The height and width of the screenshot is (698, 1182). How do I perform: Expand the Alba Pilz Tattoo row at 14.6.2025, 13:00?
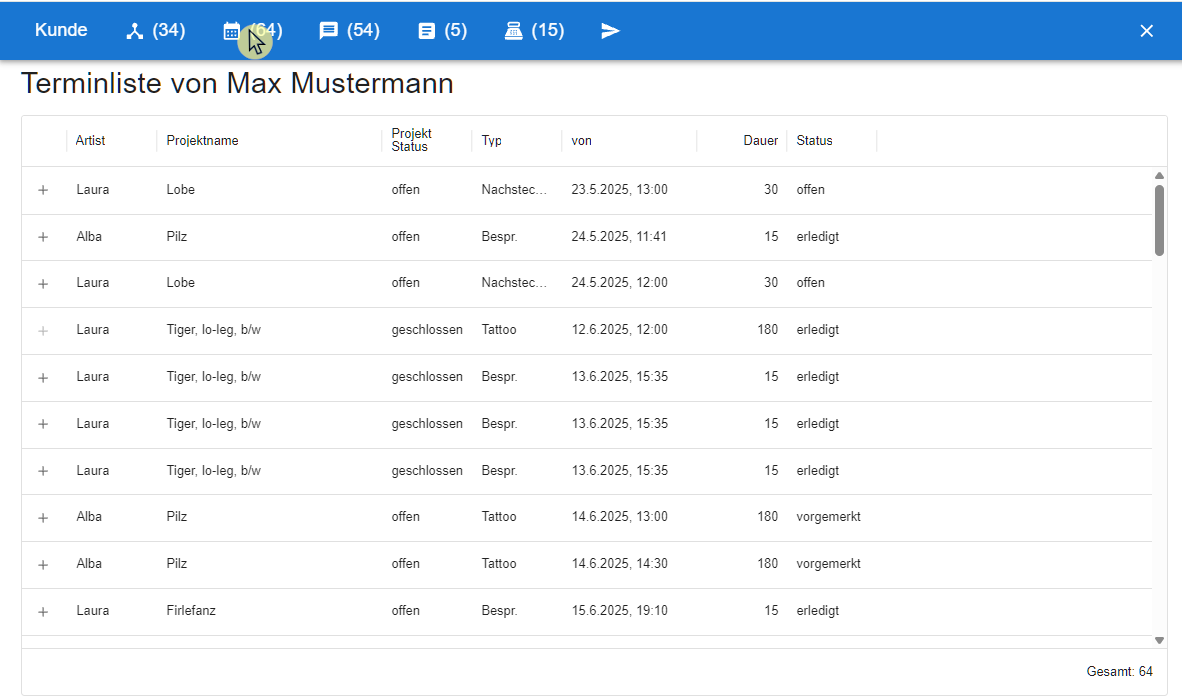[x=43, y=518]
